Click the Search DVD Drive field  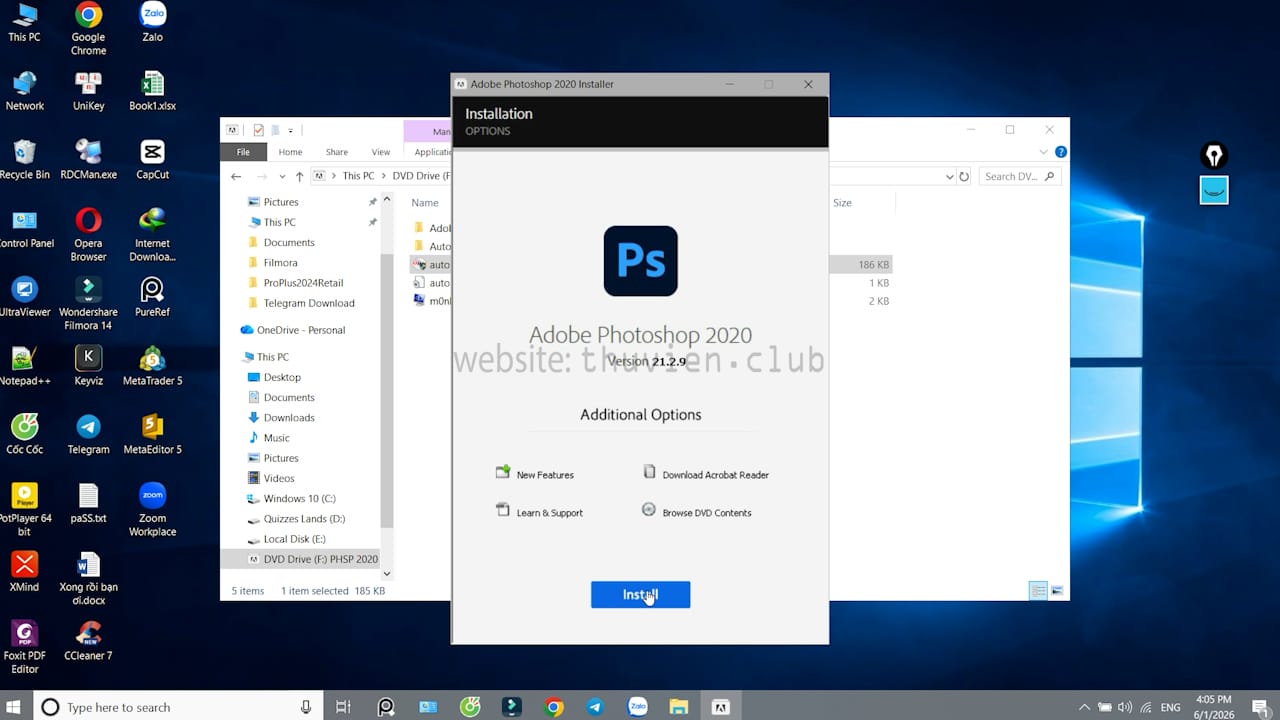pos(1012,177)
